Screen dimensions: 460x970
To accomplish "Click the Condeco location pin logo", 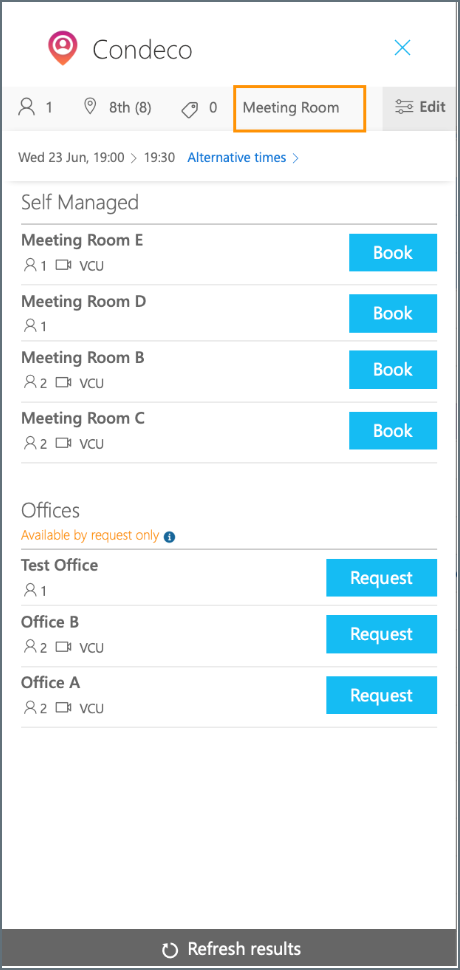I will (63, 49).
